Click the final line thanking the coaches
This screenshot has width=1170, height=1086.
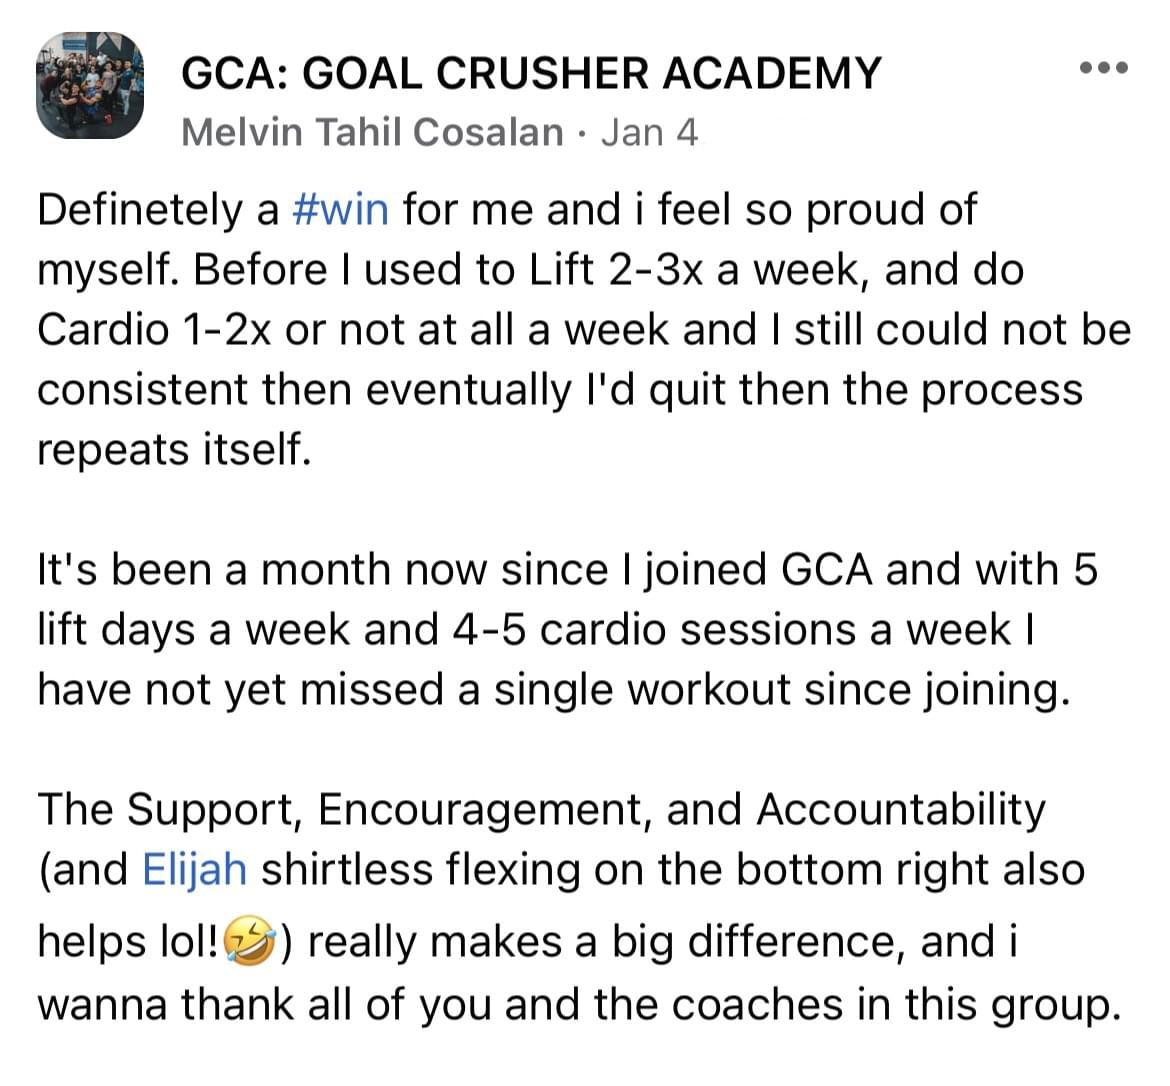coord(579,1005)
